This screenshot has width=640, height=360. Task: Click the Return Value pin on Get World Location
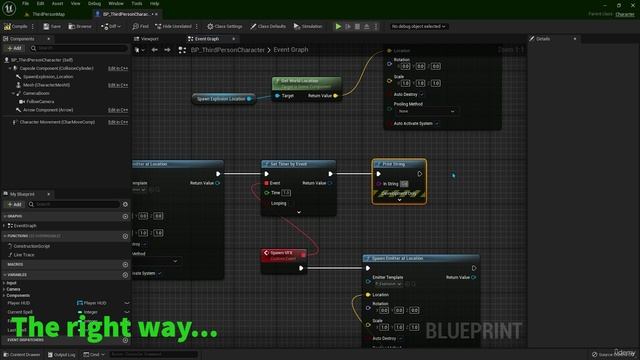(x=336, y=96)
